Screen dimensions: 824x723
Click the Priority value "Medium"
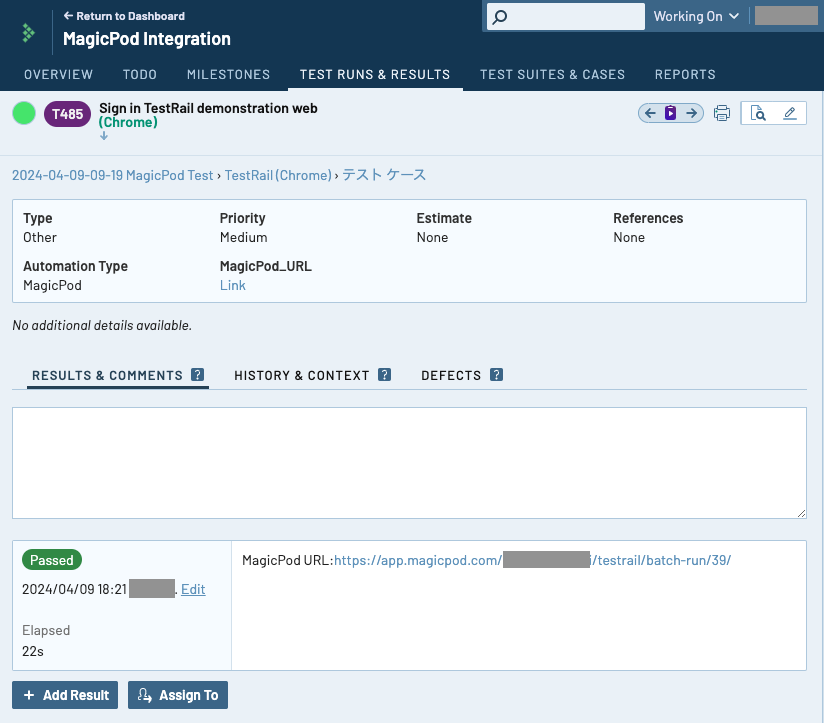click(243, 237)
